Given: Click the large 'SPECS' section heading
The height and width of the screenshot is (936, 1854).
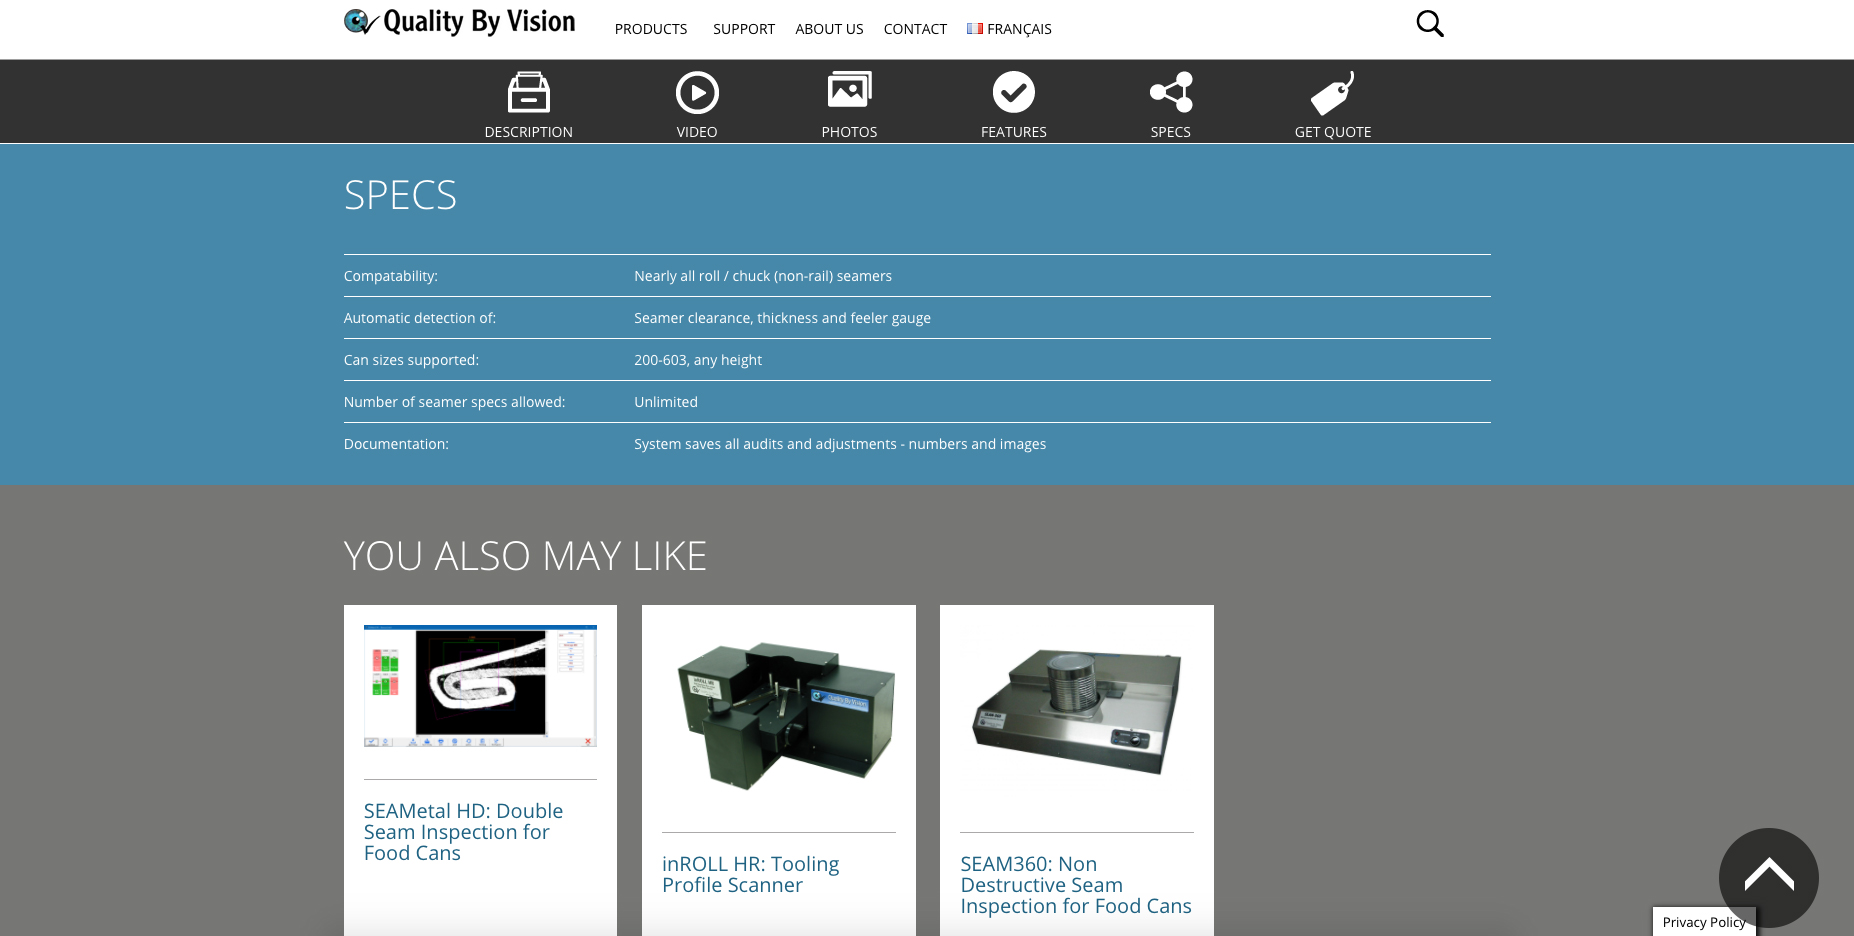Looking at the screenshot, I should tap(400, 195).
